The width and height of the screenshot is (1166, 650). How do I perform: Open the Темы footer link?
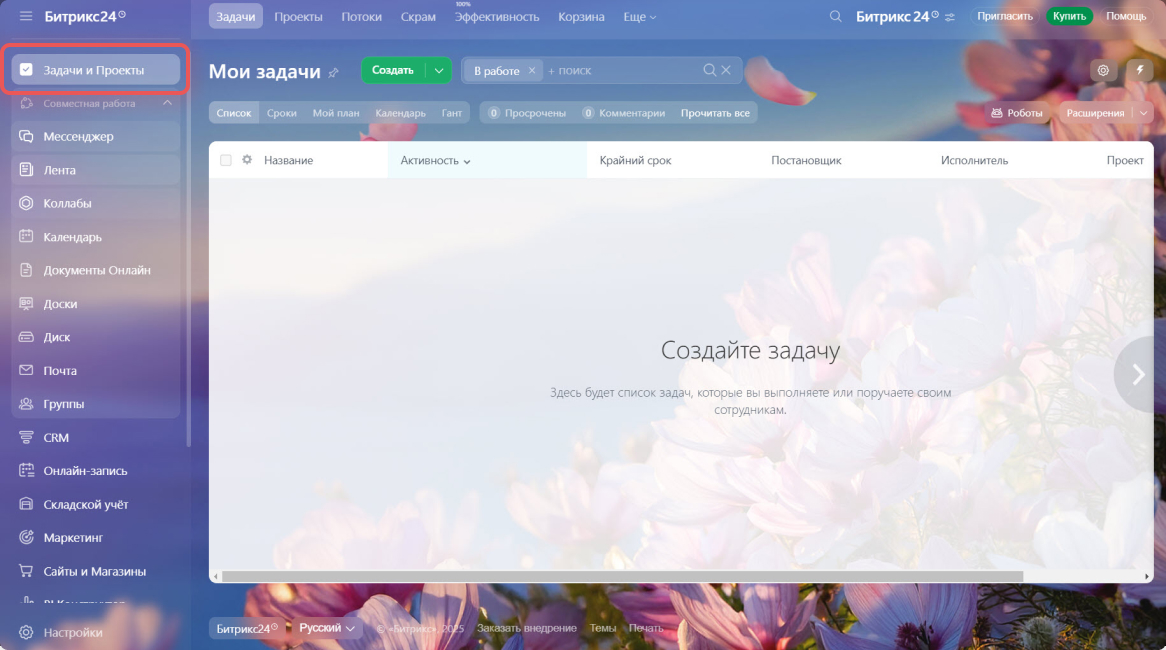603,628
